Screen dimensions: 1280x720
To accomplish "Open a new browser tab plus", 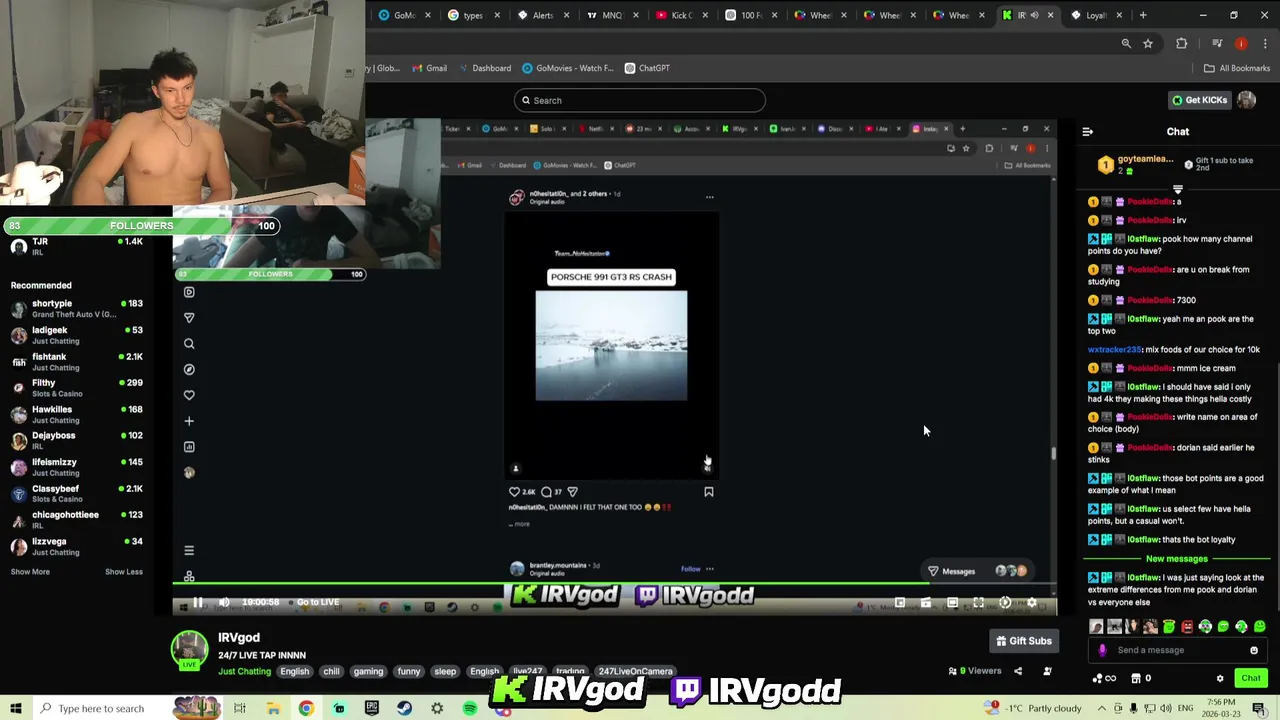I will (1144, 15).
